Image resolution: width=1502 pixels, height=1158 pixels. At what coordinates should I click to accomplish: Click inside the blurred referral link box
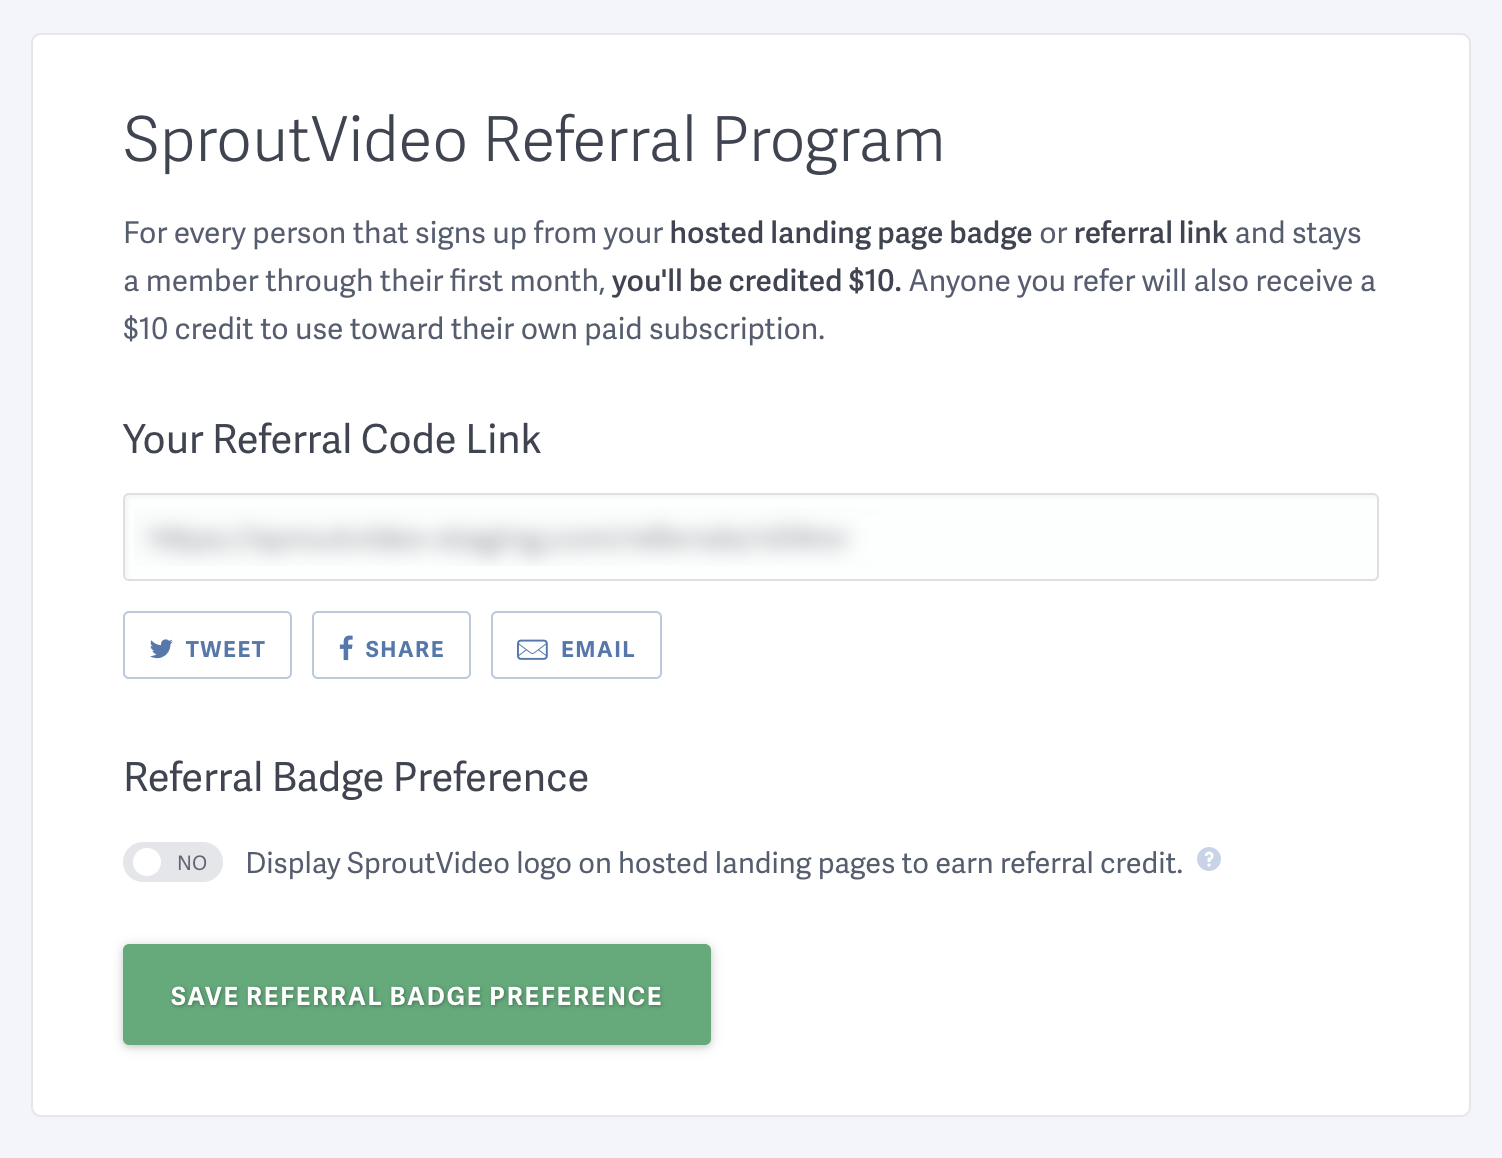(751, 537)
